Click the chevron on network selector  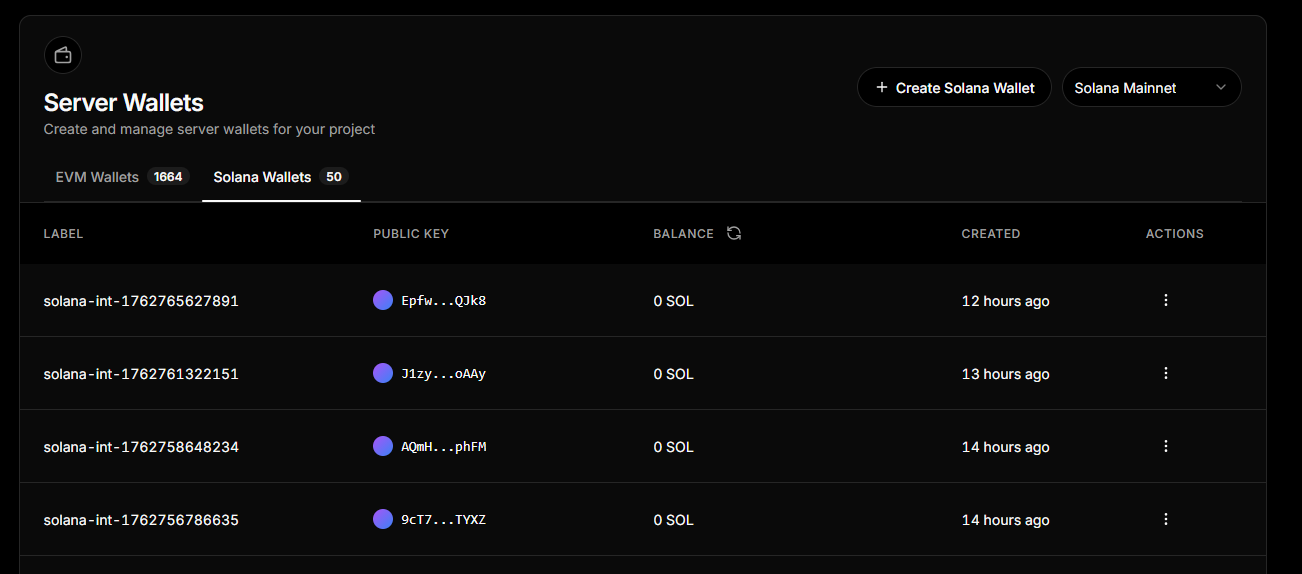click(x=1220, y=88)
